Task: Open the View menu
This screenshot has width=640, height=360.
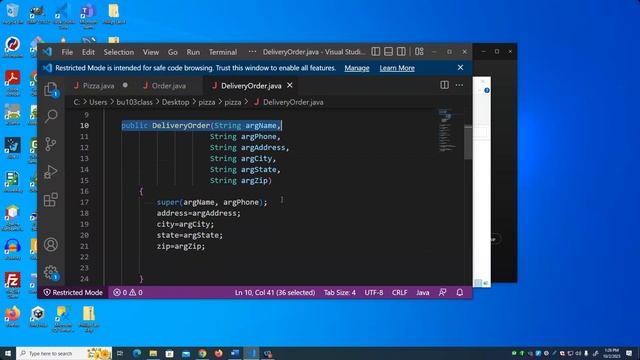Action: 151,52
